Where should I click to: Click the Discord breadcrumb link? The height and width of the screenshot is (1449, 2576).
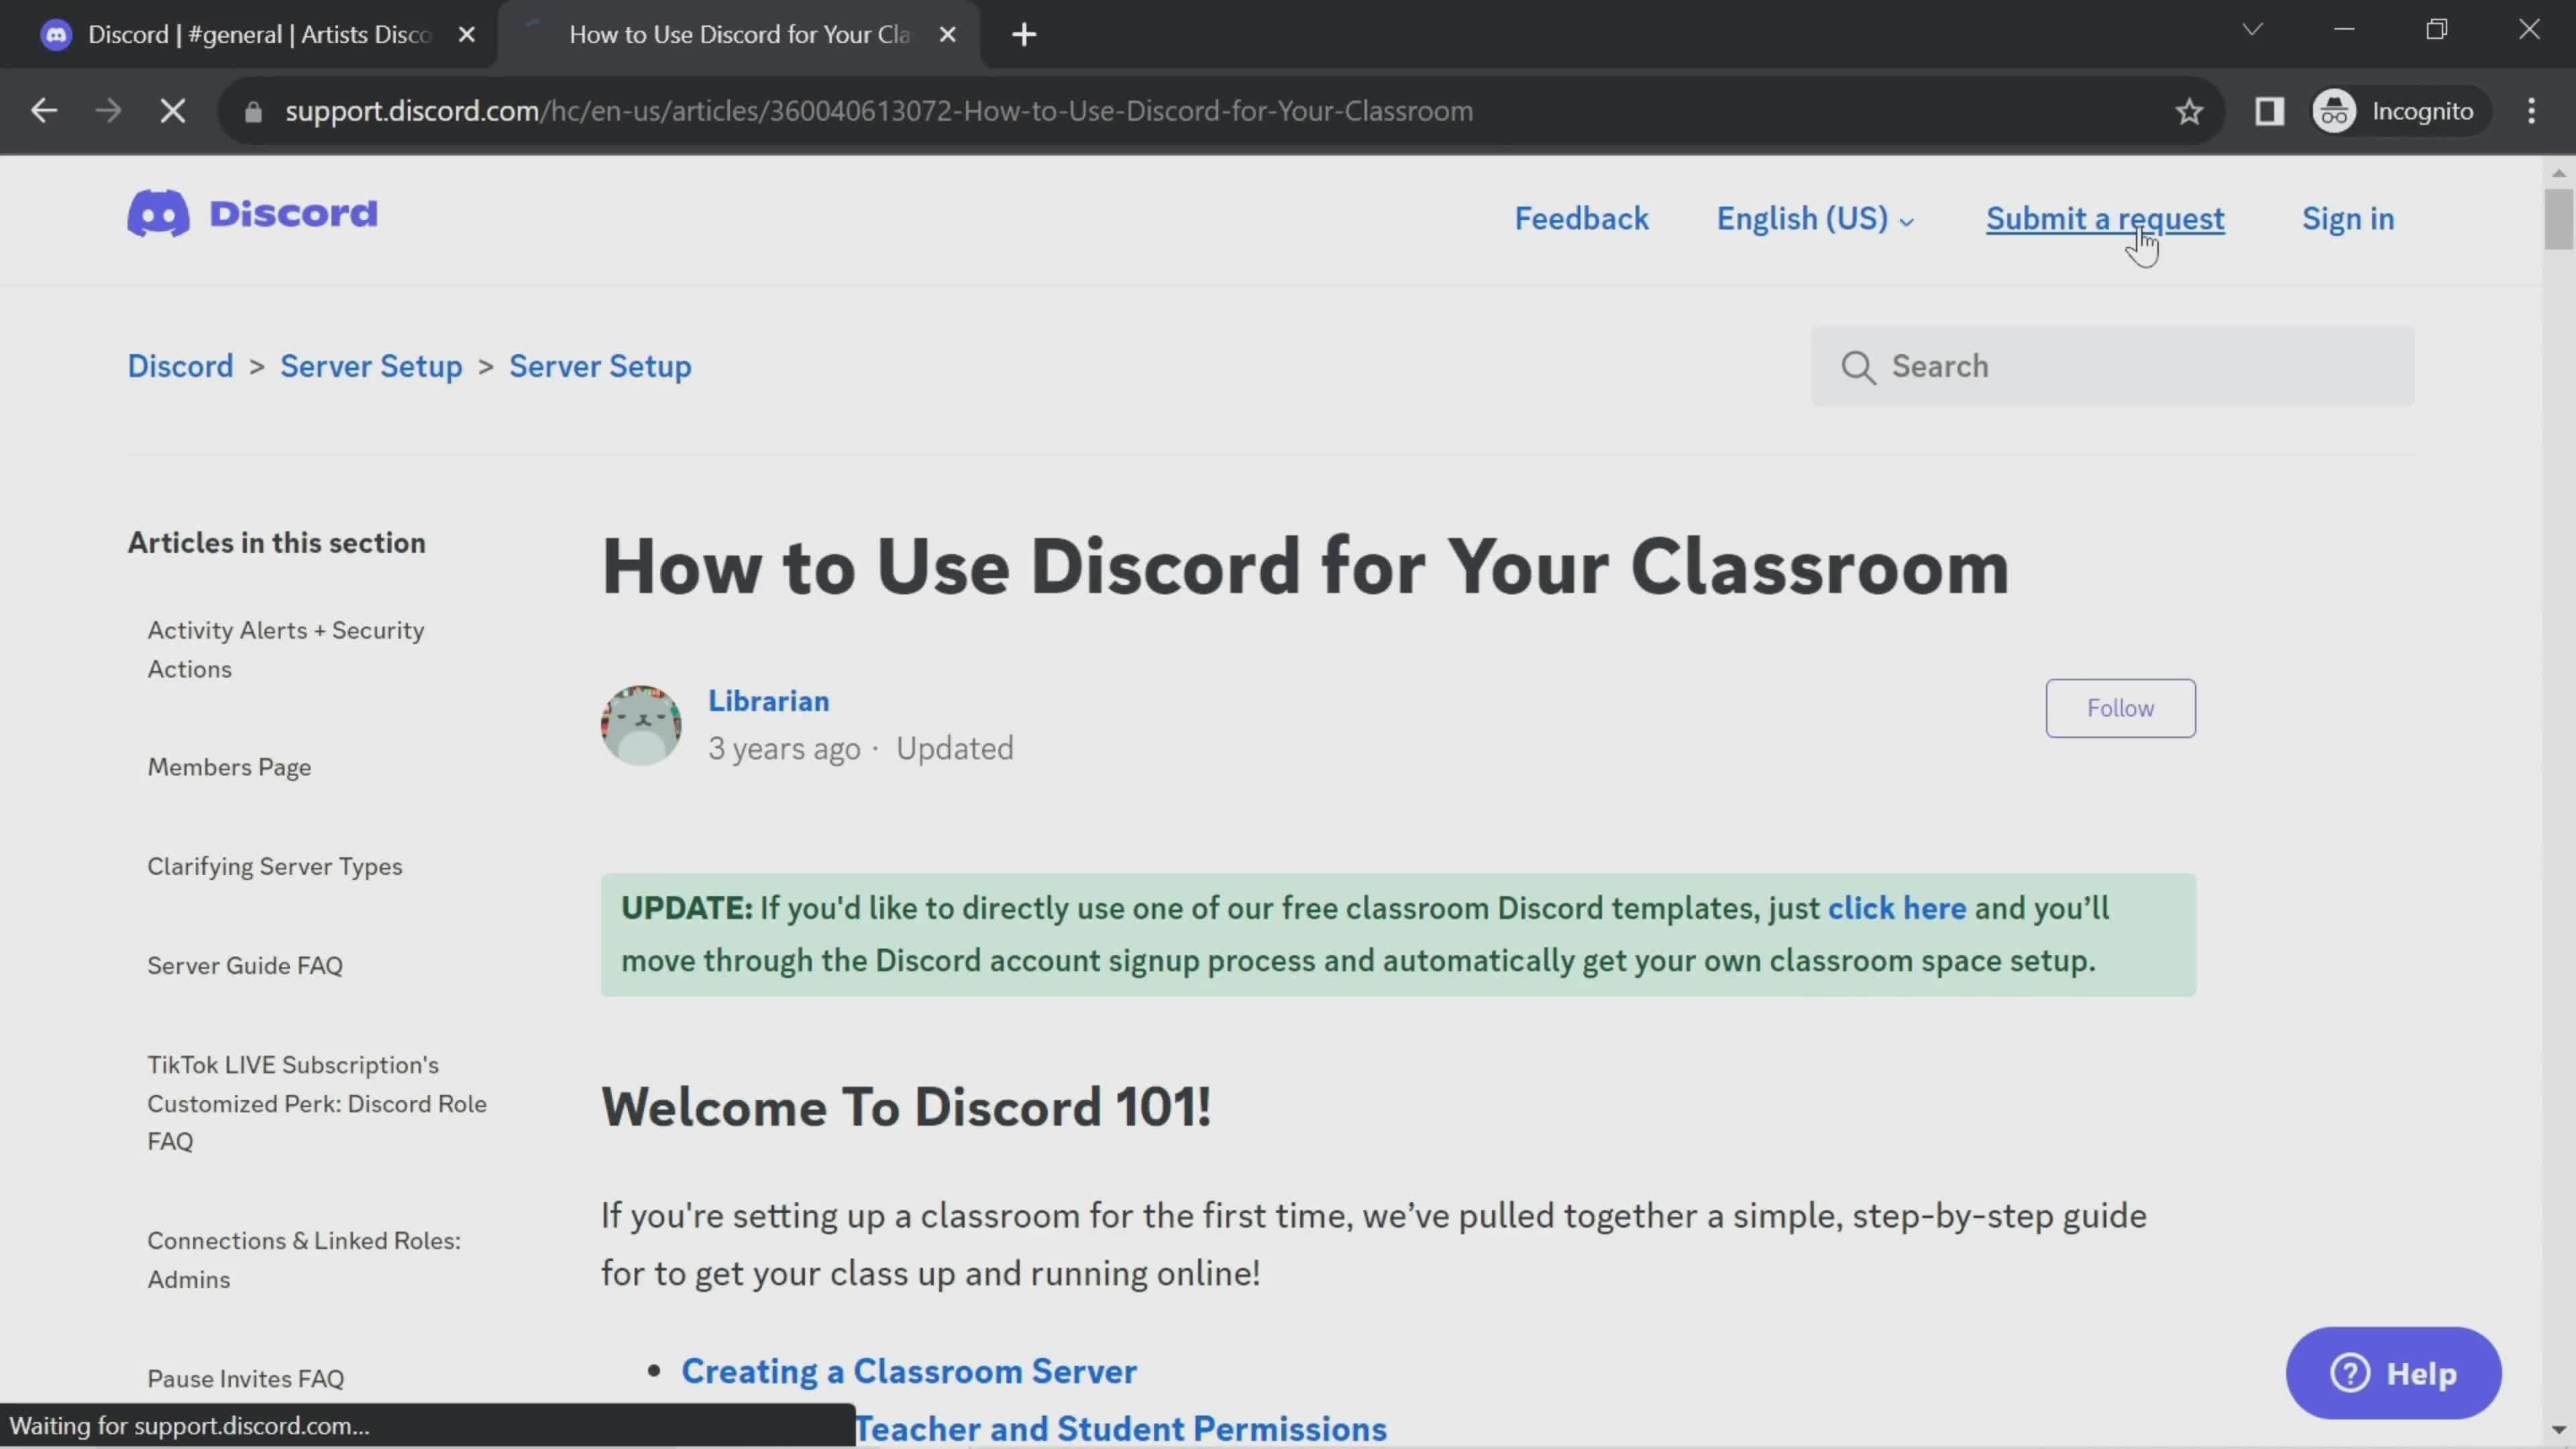[180, 366]
